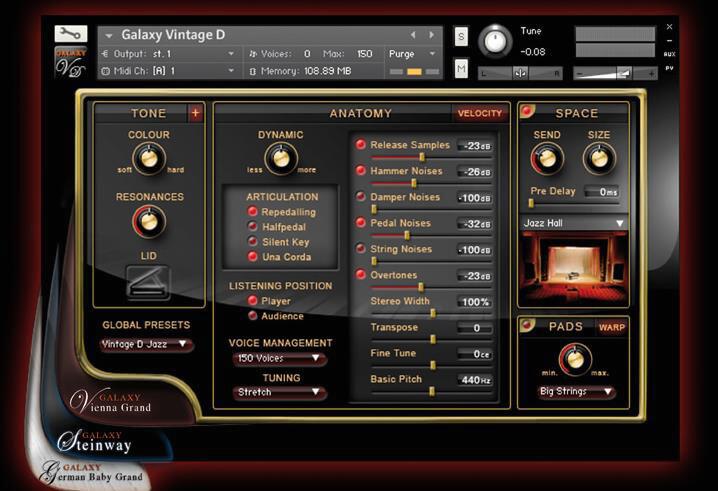The image size is (718, 491).
Task: Open the VELOCITY tab
Action: (480, 113)
